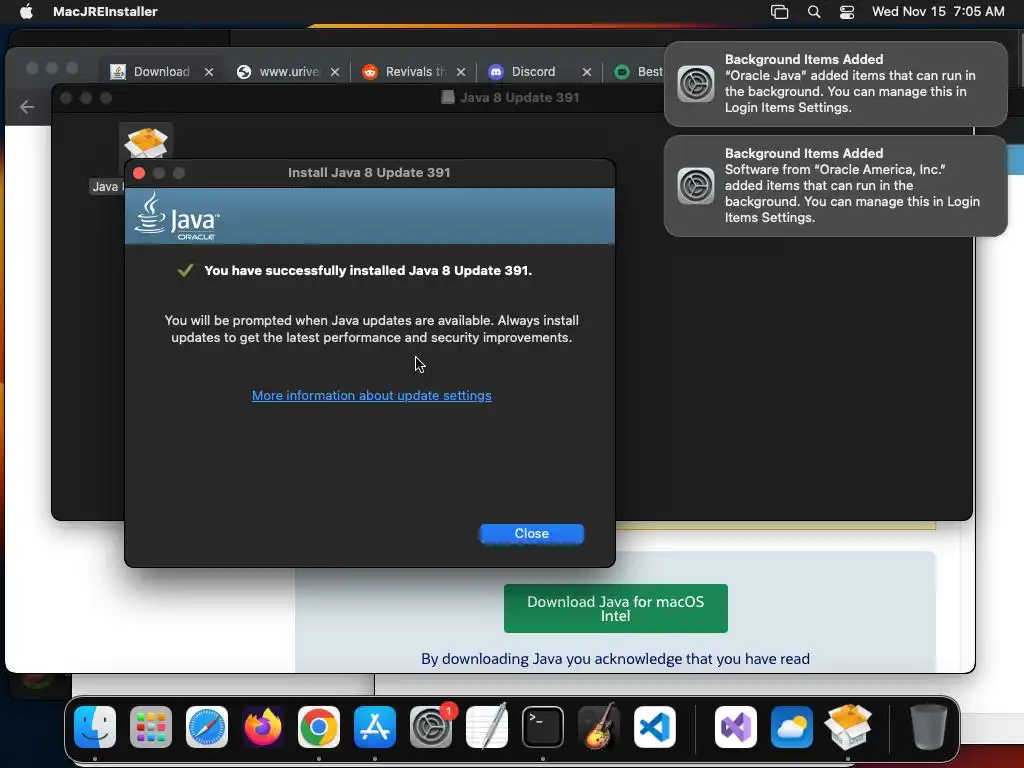The height and width of the screenshot is (768, 1024).
Task: Close the www.urive browser tab
Action: click(335, 72)
